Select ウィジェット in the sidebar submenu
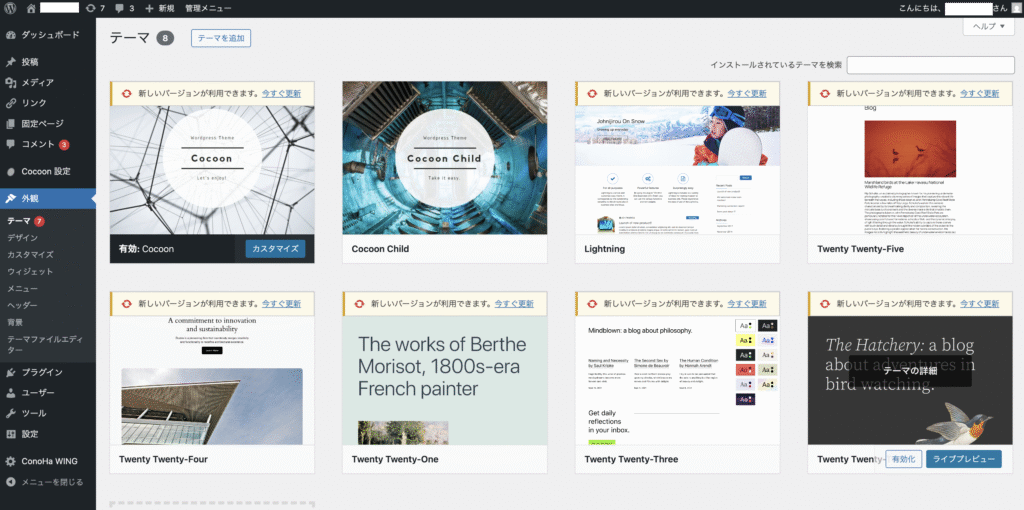 click(x=30, y=271)
